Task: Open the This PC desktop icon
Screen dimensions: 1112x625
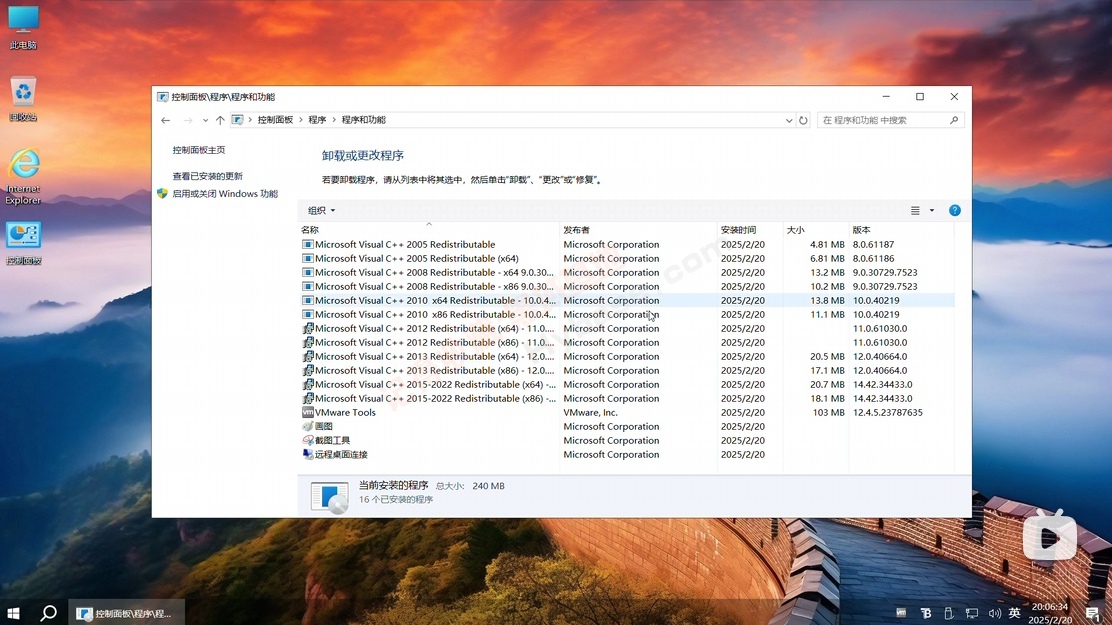Action: (23, 26)
